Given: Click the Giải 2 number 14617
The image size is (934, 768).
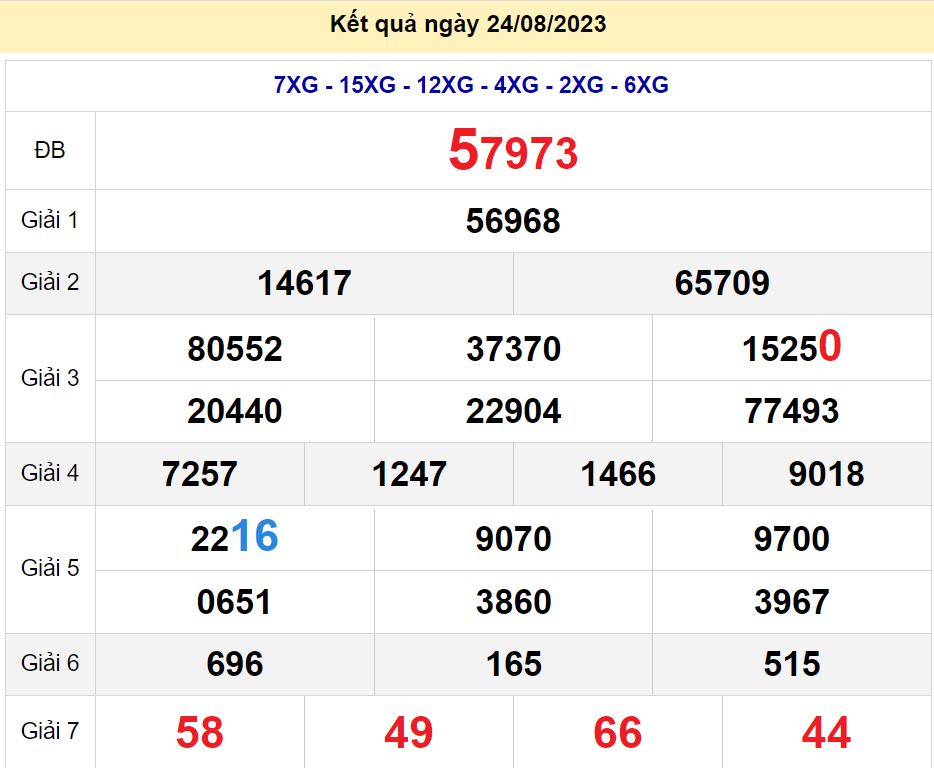Looking at the screenshot, I should (304, 283).
